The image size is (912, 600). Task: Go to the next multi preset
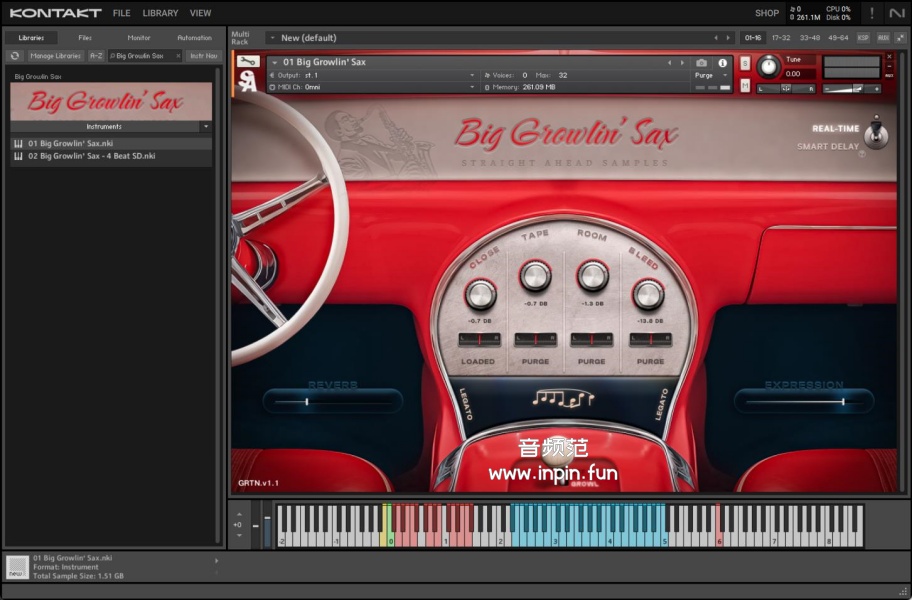tap(728, 38)
